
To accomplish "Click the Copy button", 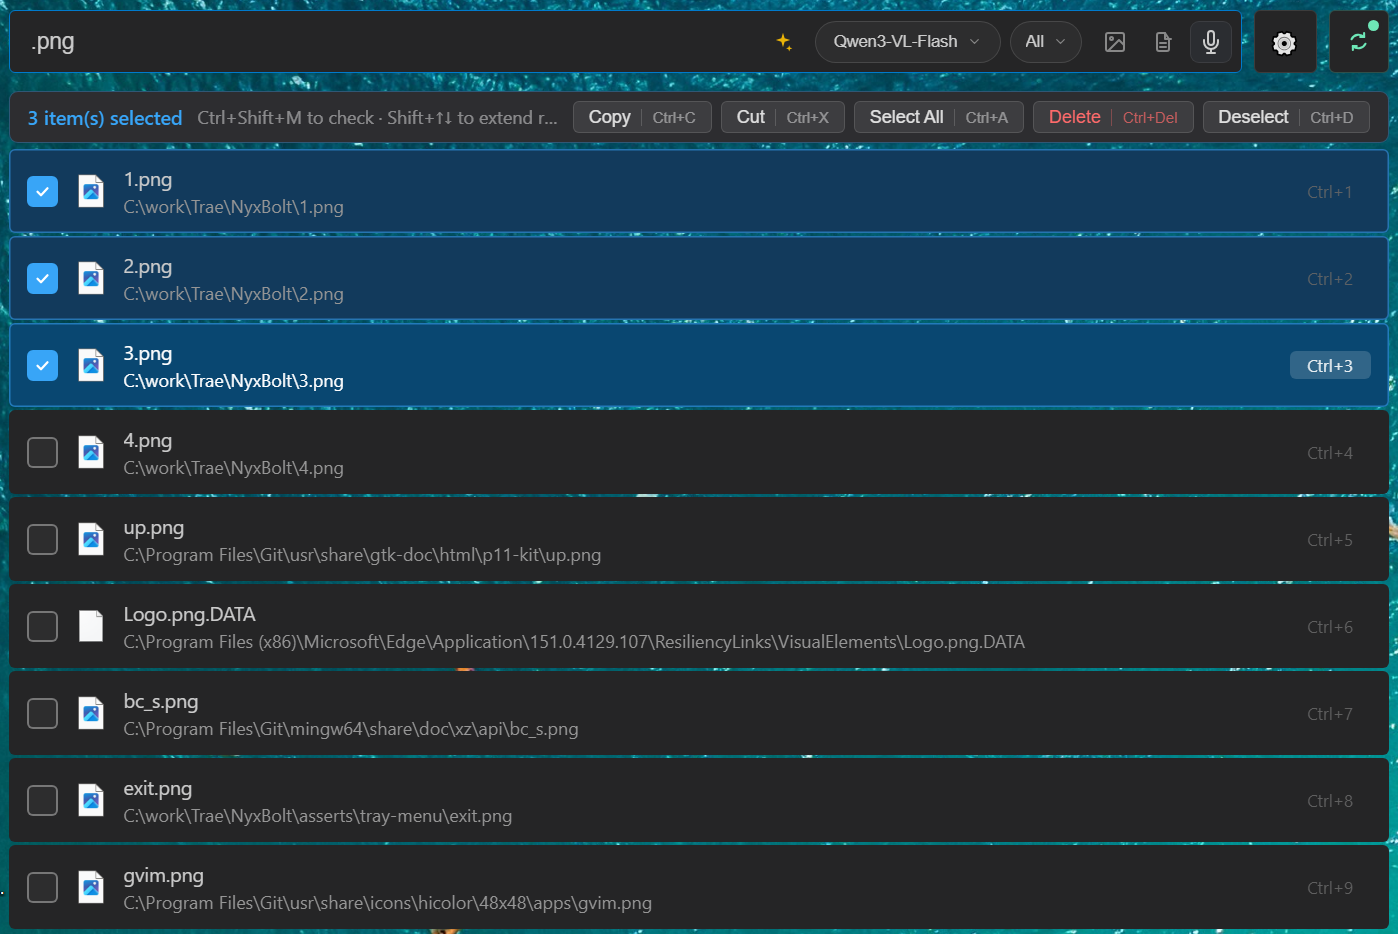I will pos(642,117).
